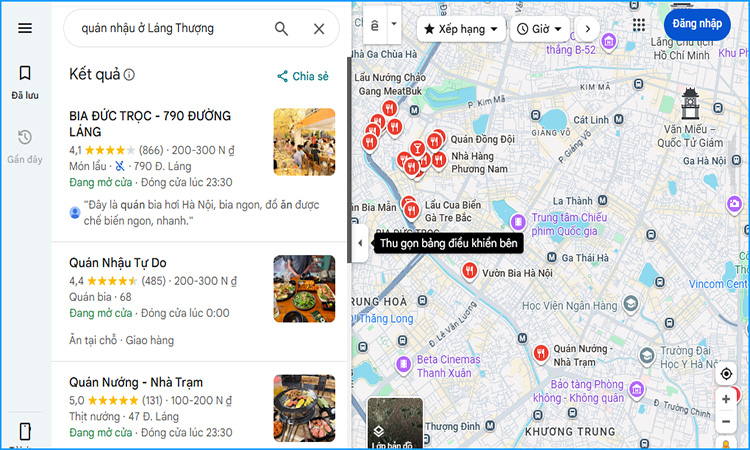Click 'Ăn tại chỗ · Giao hàng' text
750x450 pixels.
pos(121,340)
